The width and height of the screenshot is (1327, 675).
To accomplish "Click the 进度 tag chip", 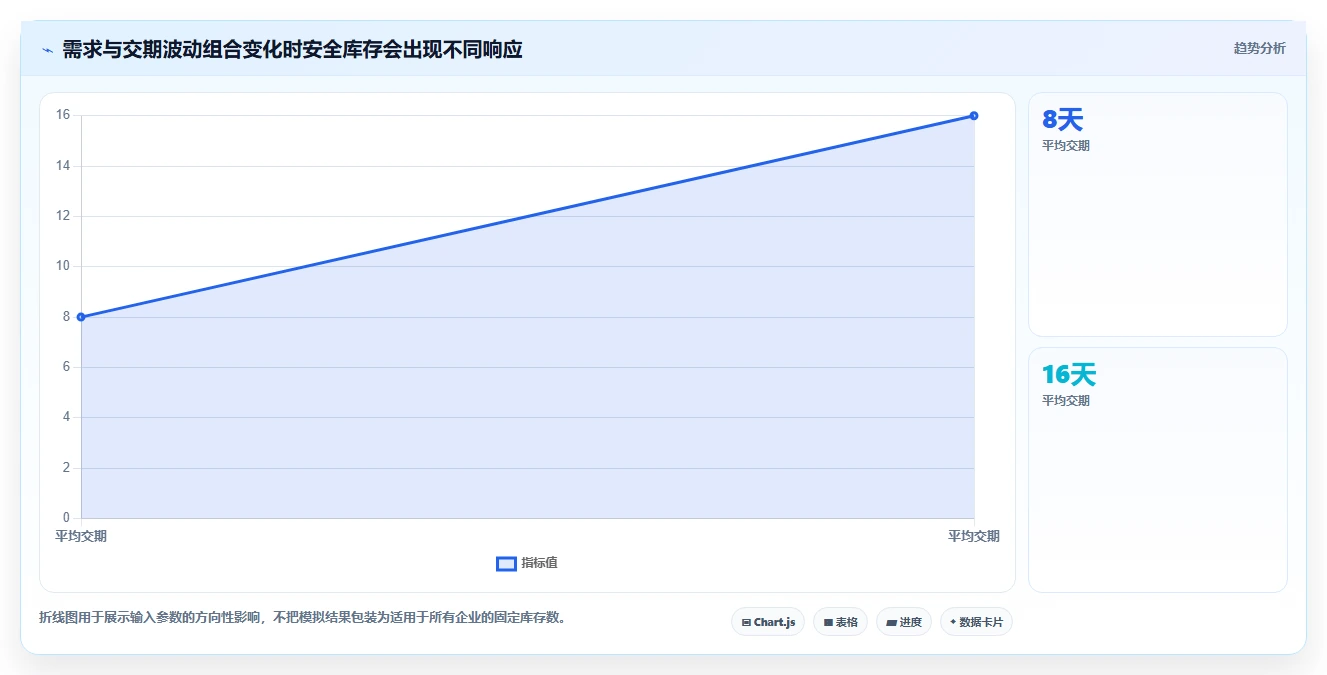I will (x=904, y=622).
